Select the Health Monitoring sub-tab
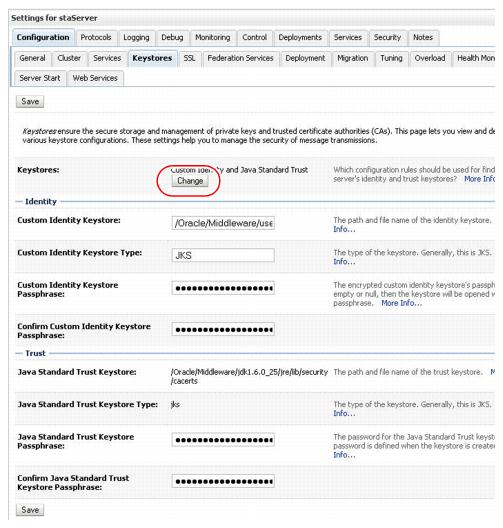Viewport: 503px width, 528px height. click(x=475, y=59)
